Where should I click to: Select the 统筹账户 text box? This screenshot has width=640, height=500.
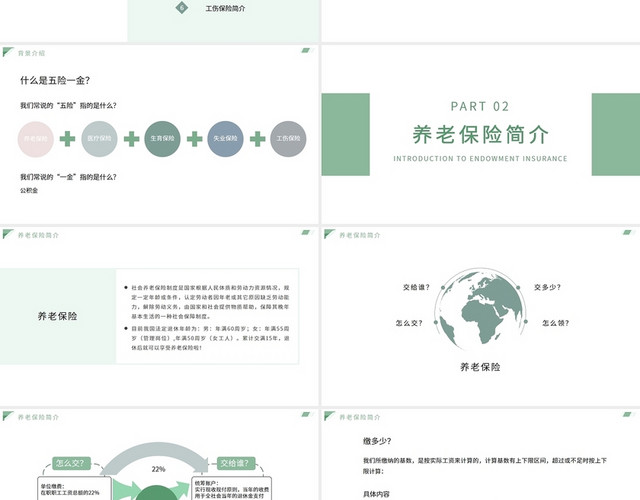click(x=231, y=488)
